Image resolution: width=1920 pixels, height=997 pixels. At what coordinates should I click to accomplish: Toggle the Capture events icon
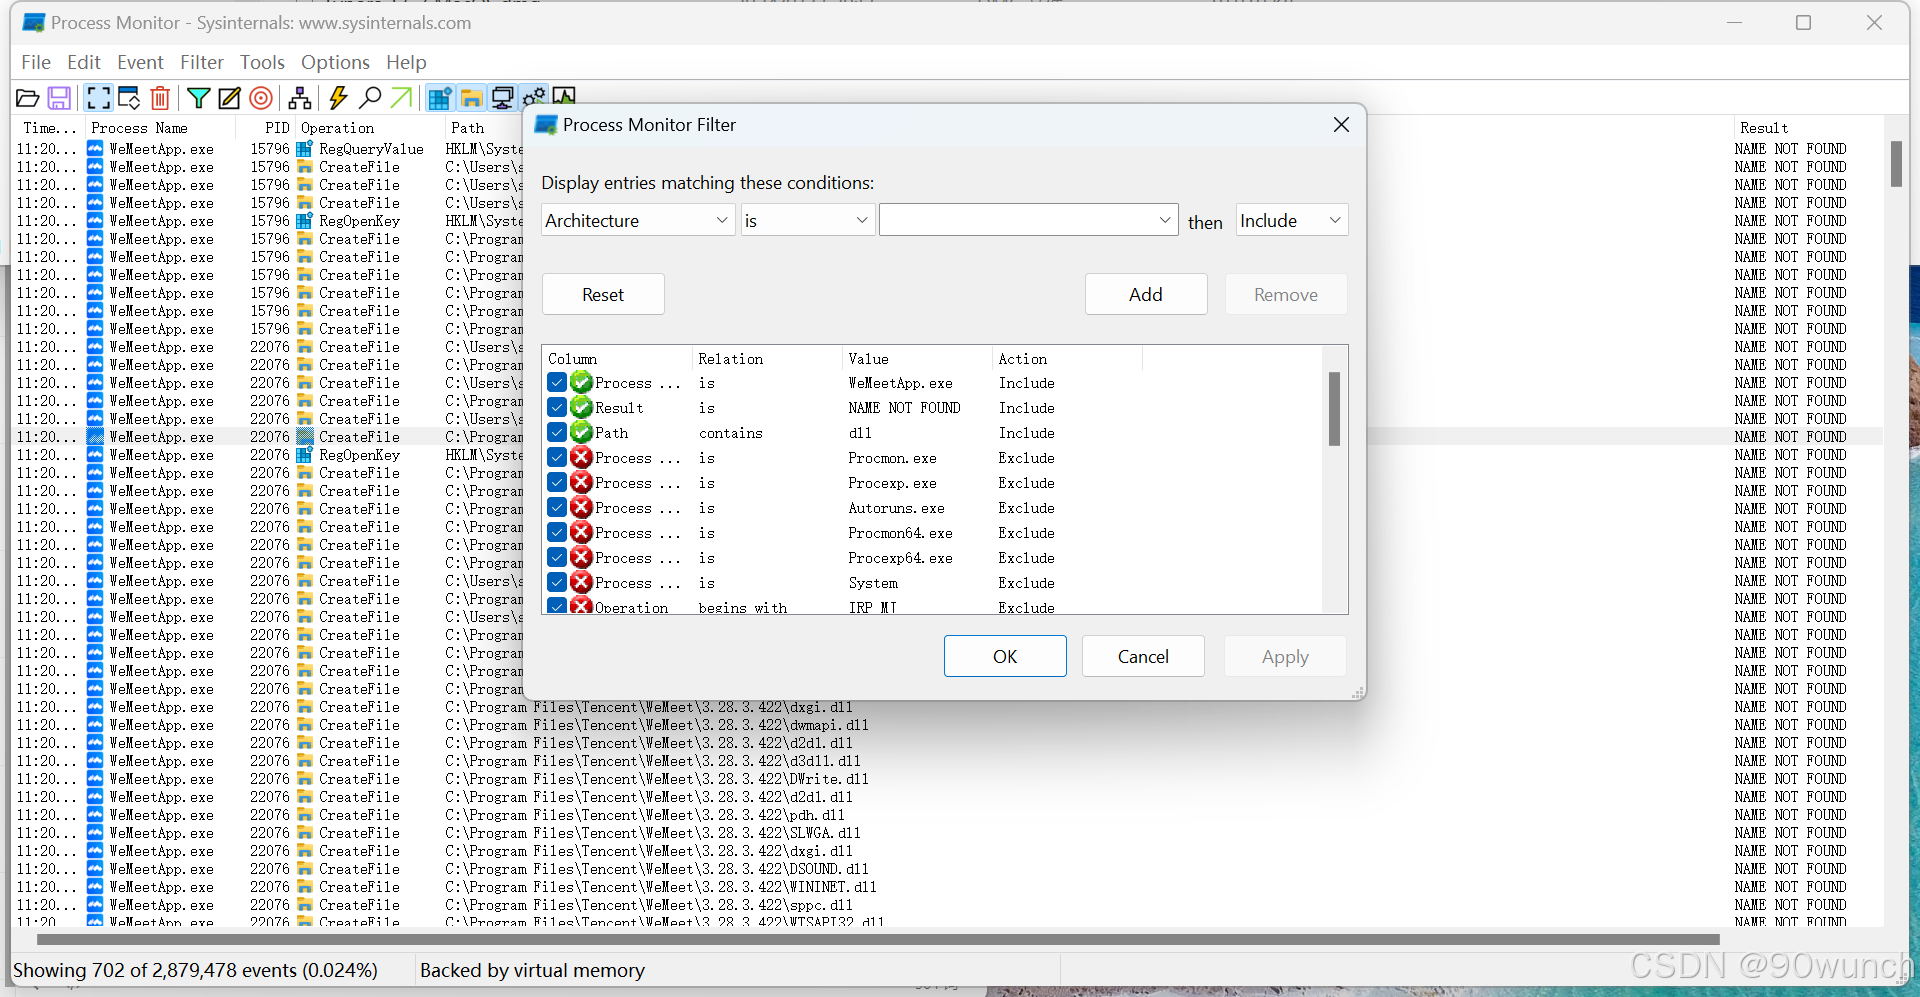tap(98, 98)
